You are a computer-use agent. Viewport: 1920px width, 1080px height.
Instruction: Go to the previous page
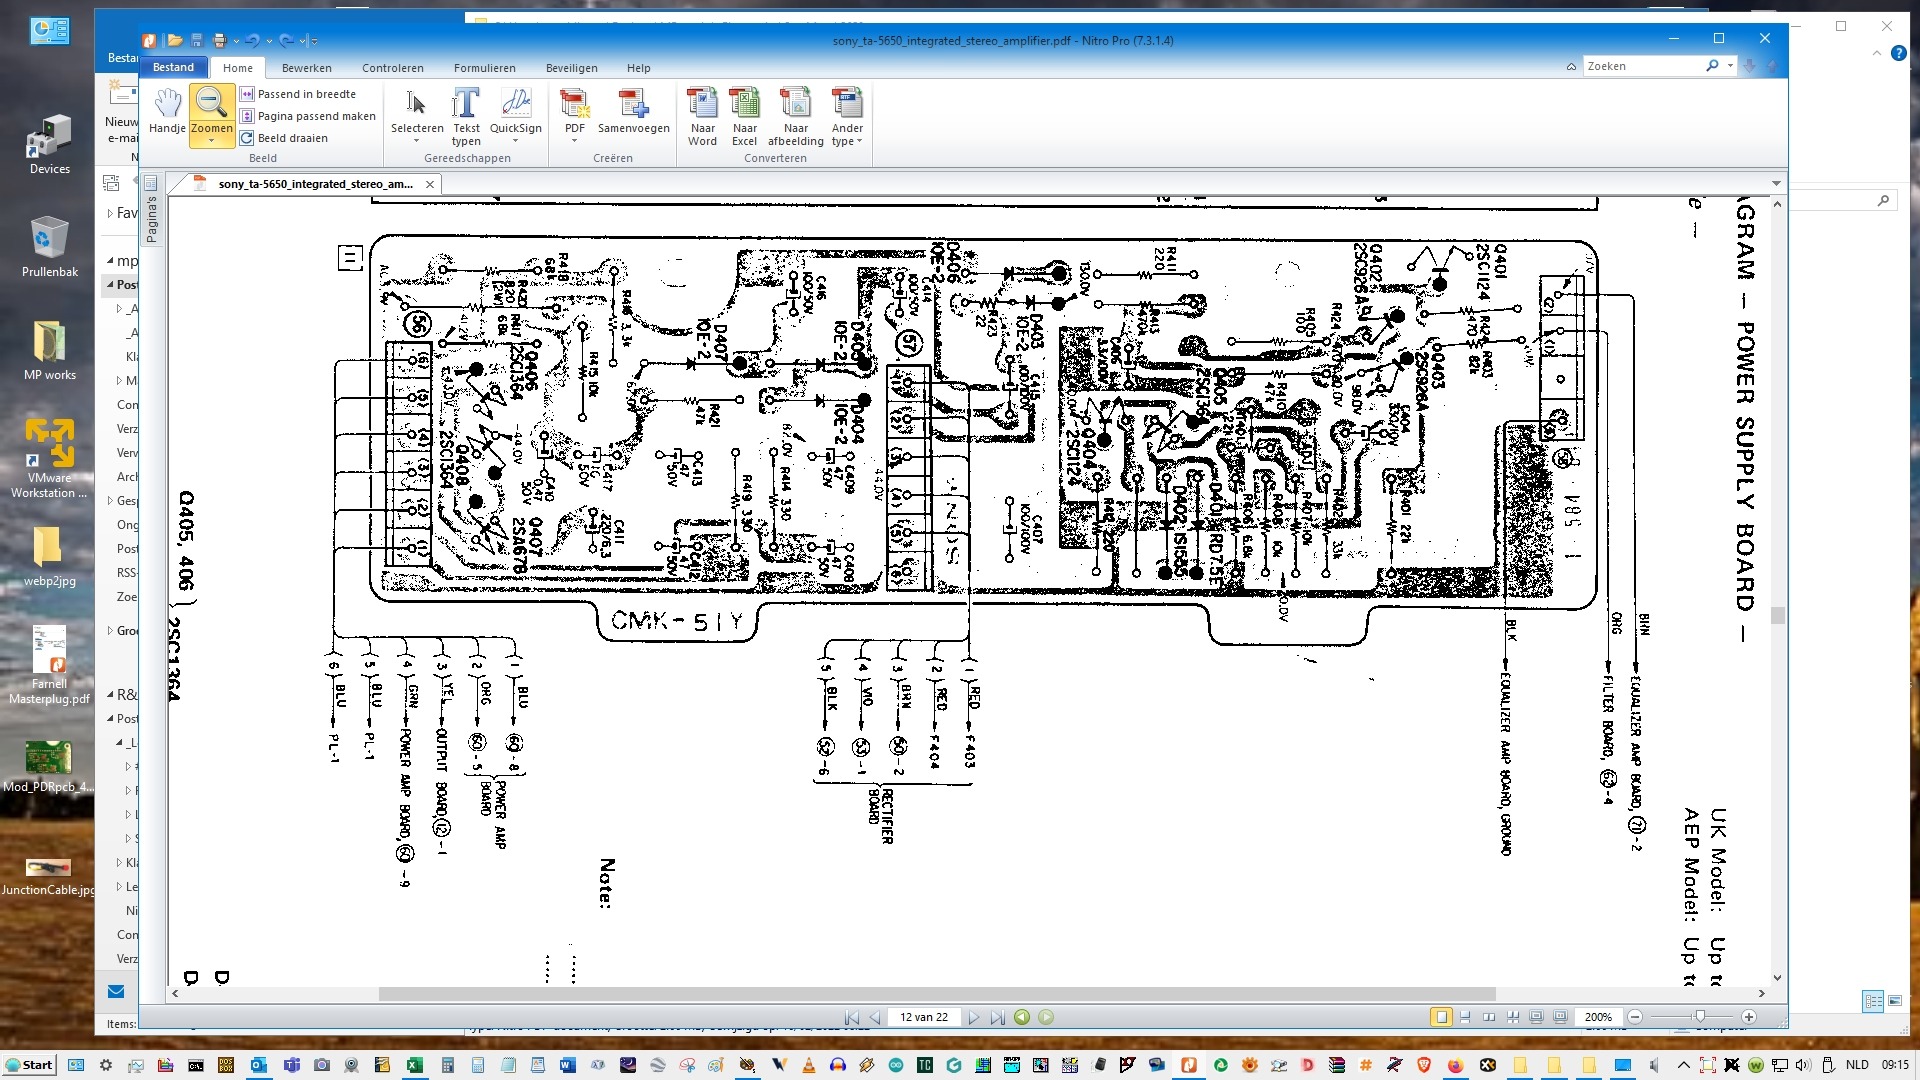875,1017
